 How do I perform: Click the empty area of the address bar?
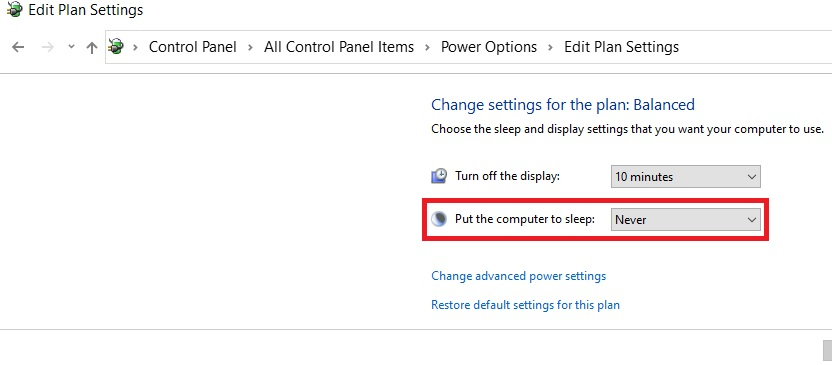coord(753,47)
